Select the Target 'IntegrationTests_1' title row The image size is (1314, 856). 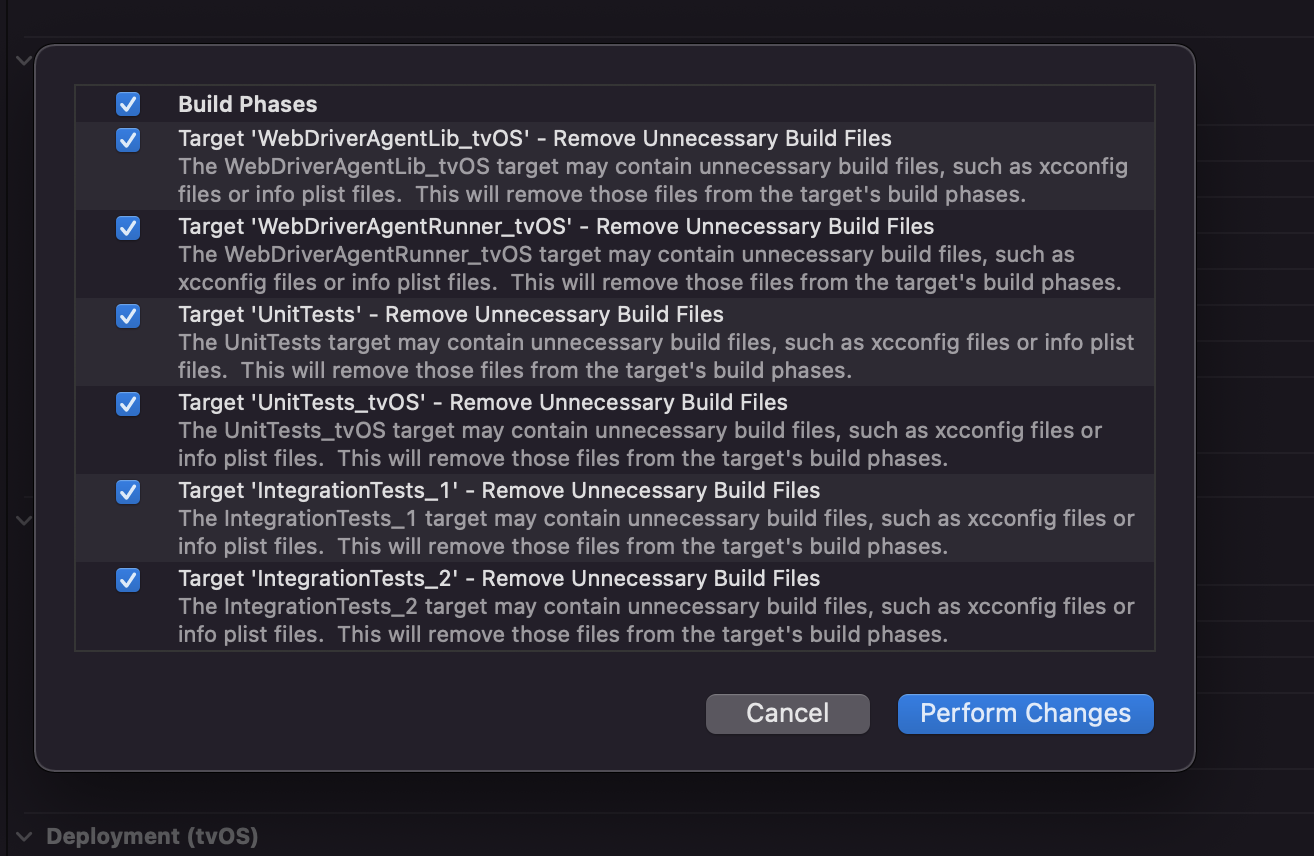coord(499,491)
